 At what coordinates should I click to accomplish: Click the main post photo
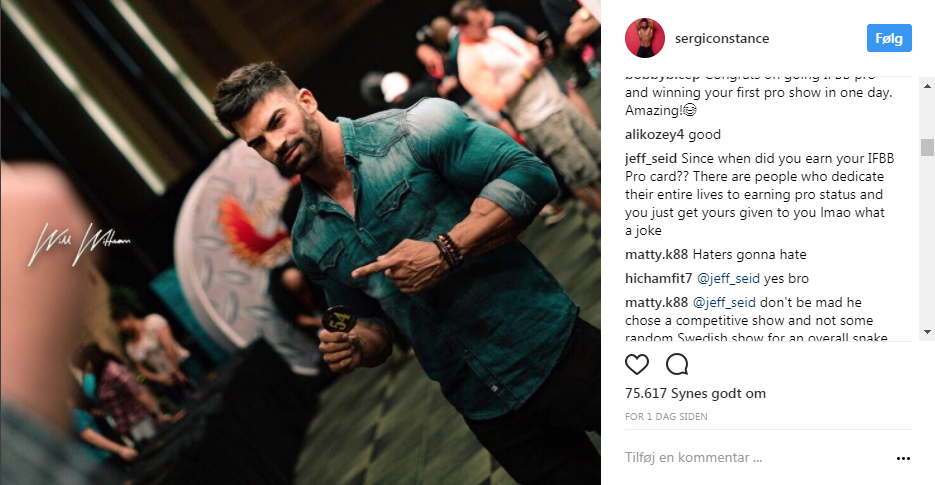[301, 242]
